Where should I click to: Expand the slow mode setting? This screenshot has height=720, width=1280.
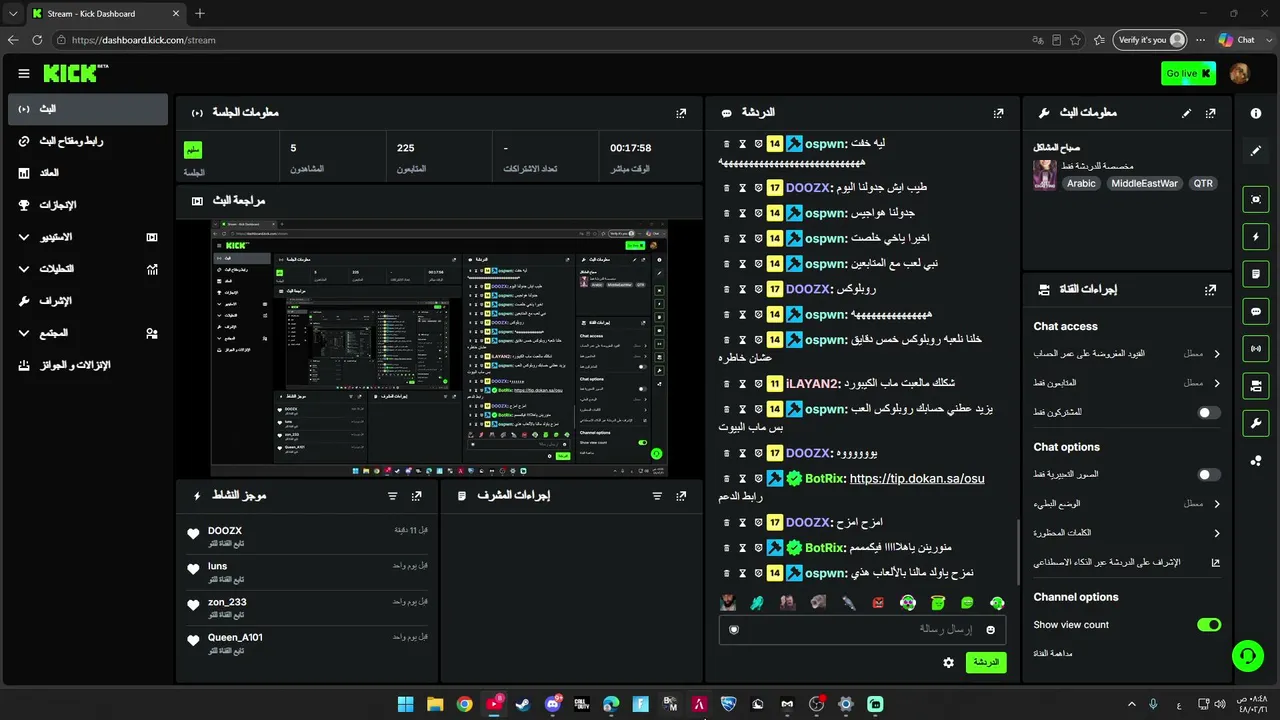click(1217, 504)
